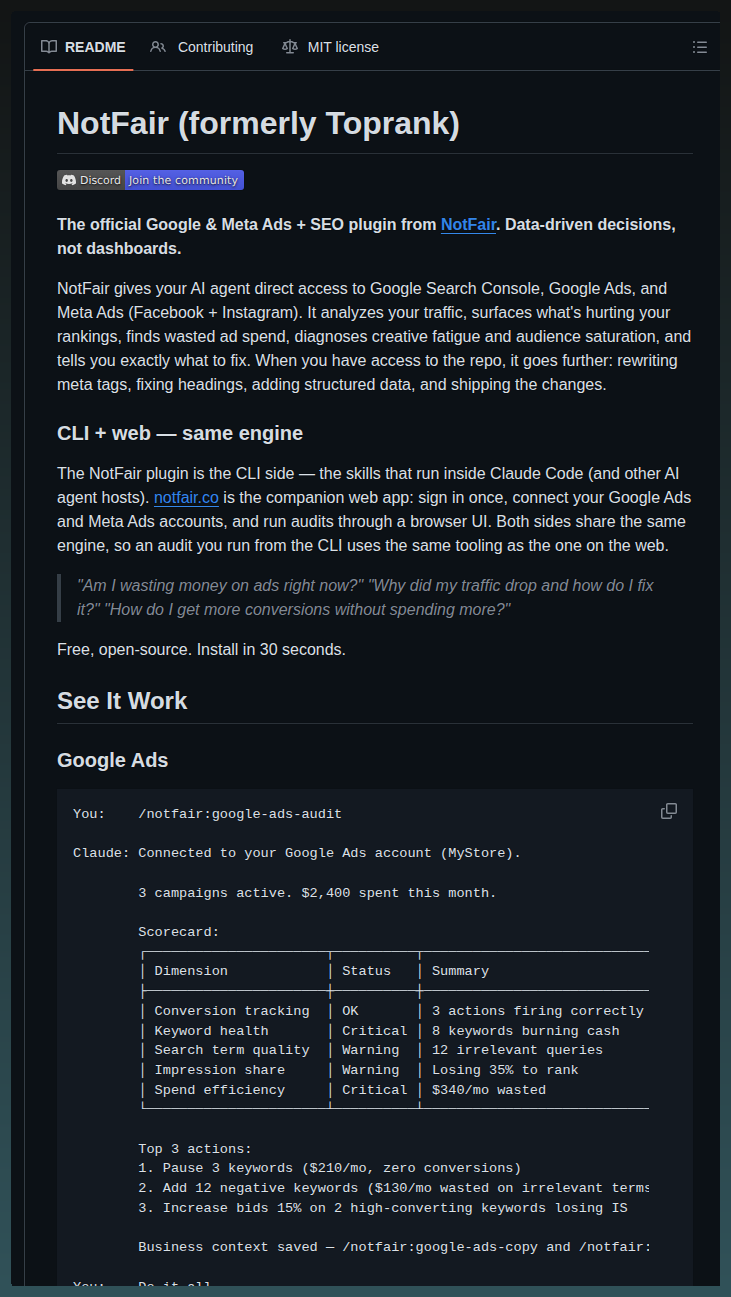Click the italic quote block text

click(x=365, y=597)
